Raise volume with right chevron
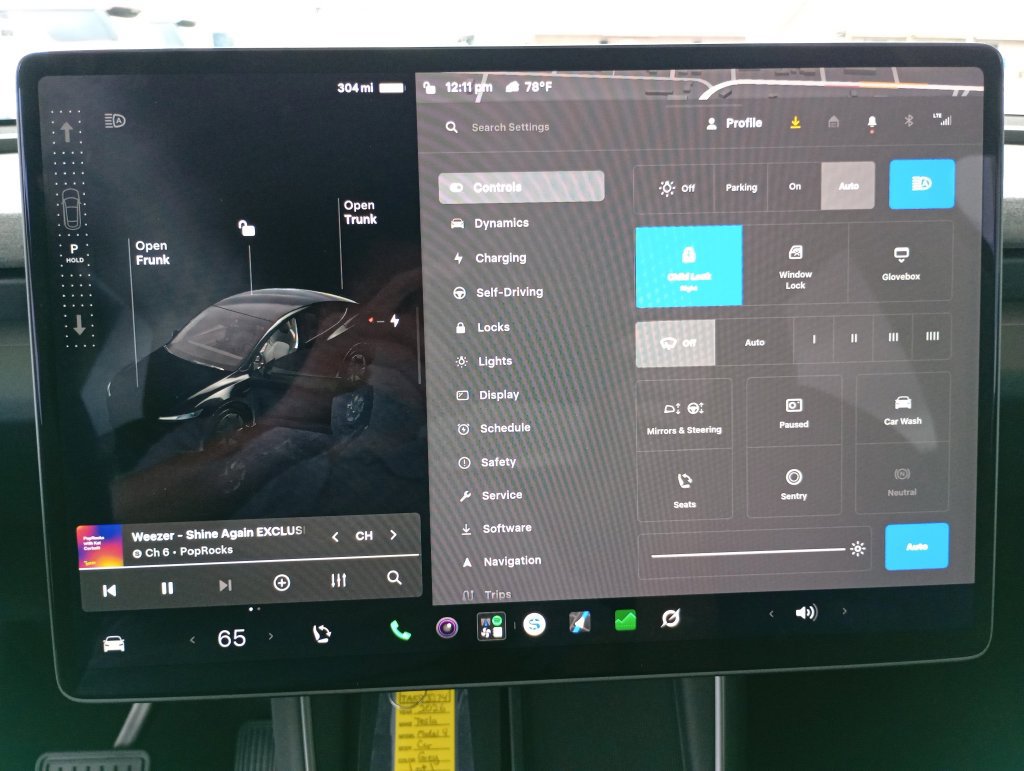 (x=844, y=611)
